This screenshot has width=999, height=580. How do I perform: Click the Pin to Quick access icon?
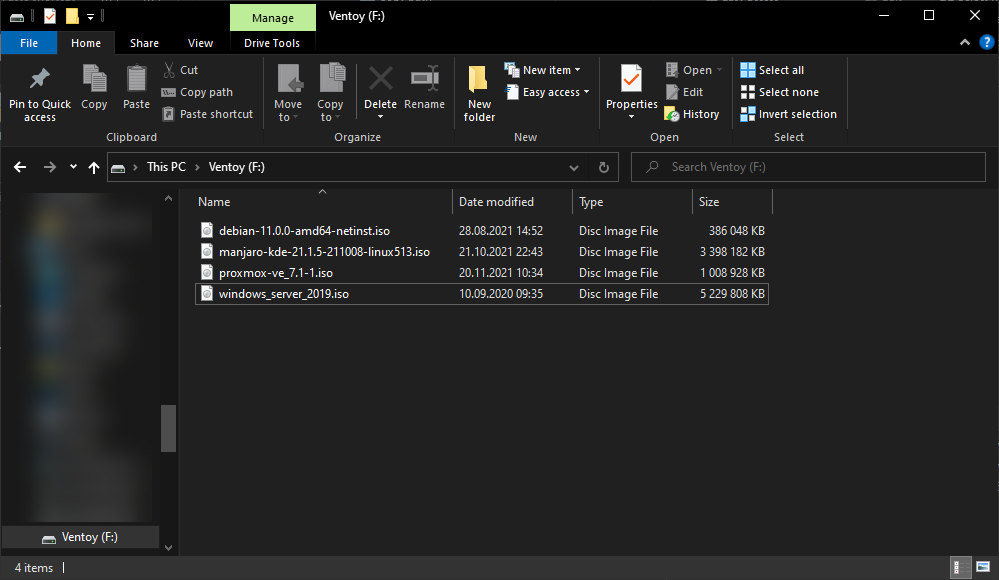tap(40, 80)
